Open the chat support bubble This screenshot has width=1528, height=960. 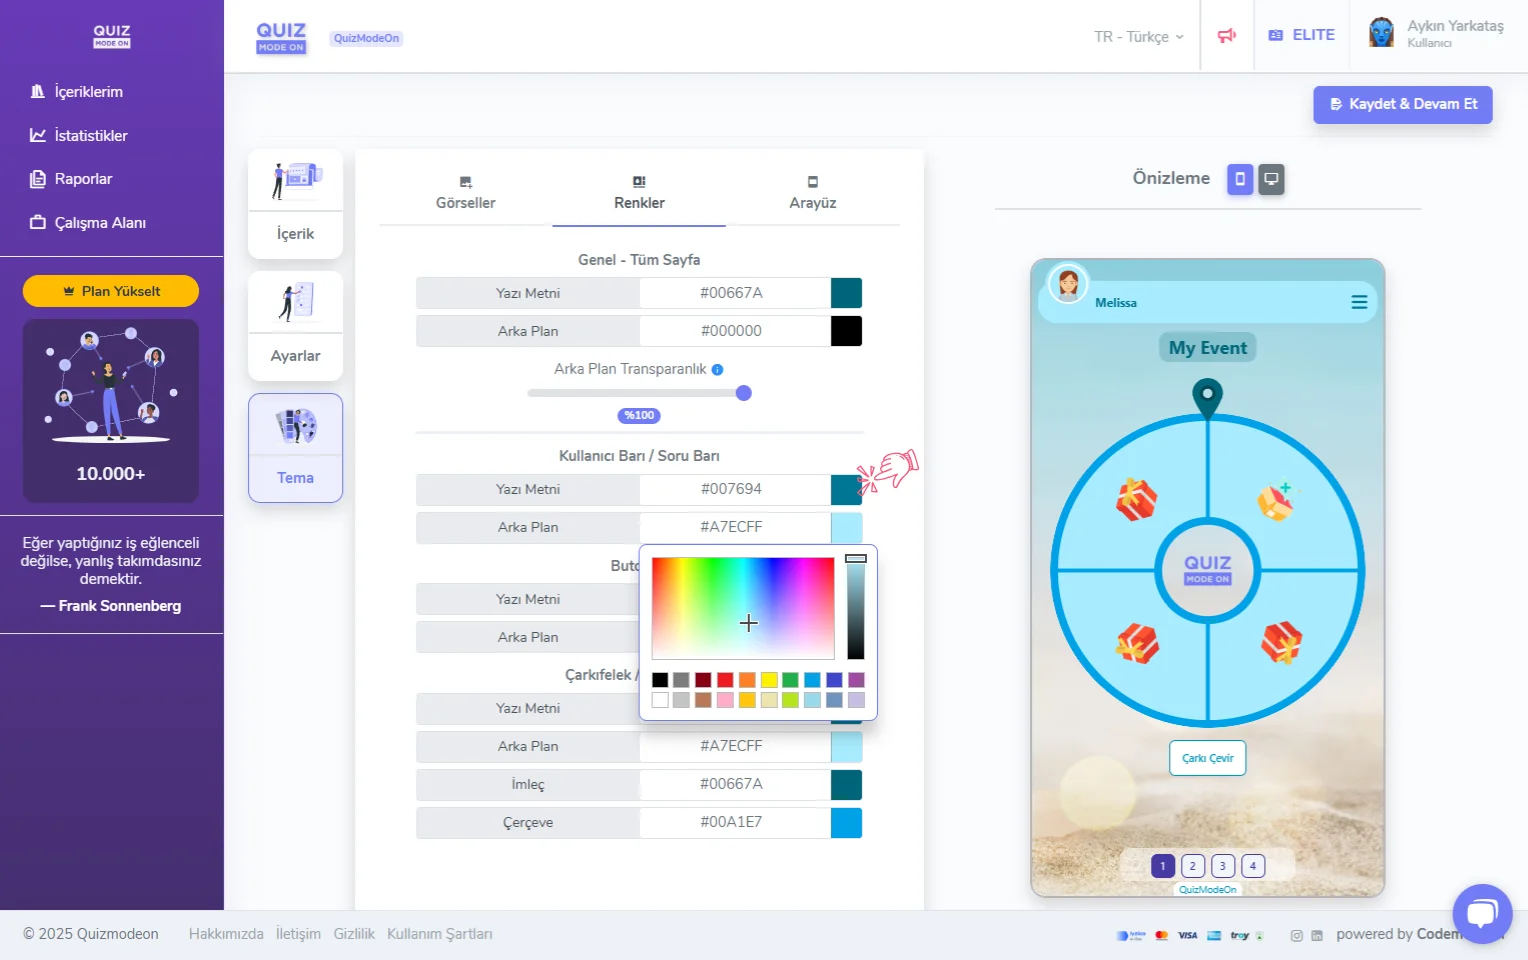click(1481, 913)
